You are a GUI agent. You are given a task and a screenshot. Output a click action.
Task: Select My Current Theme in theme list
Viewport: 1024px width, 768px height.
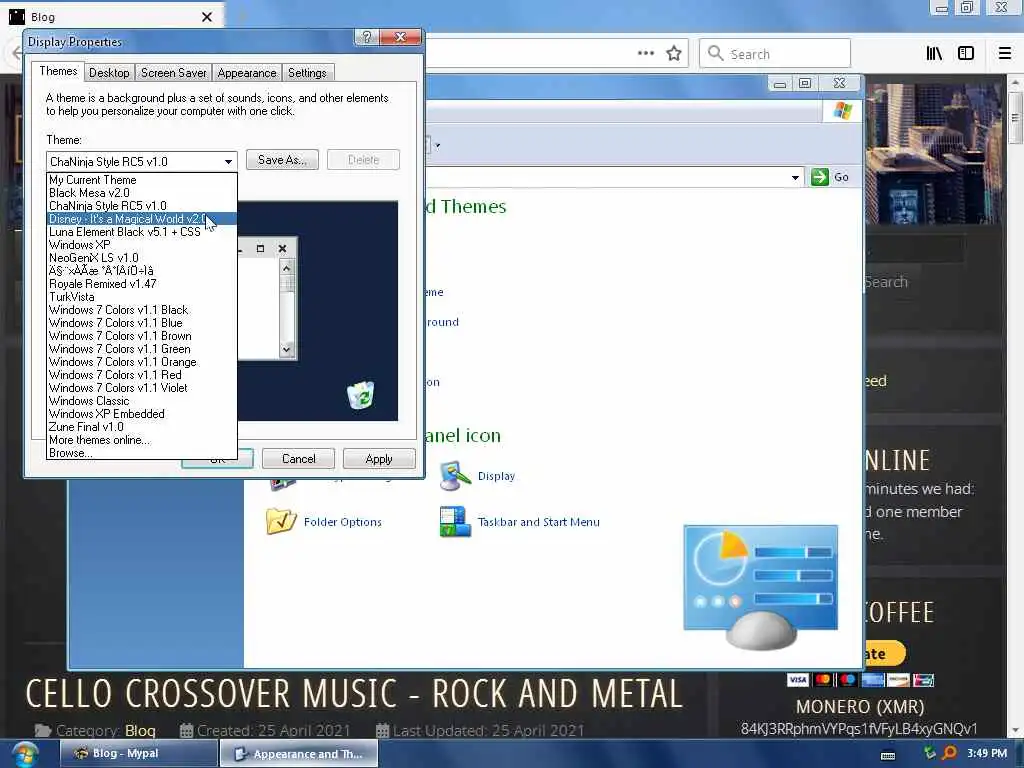pyautogui.click(x=142, y=180)
